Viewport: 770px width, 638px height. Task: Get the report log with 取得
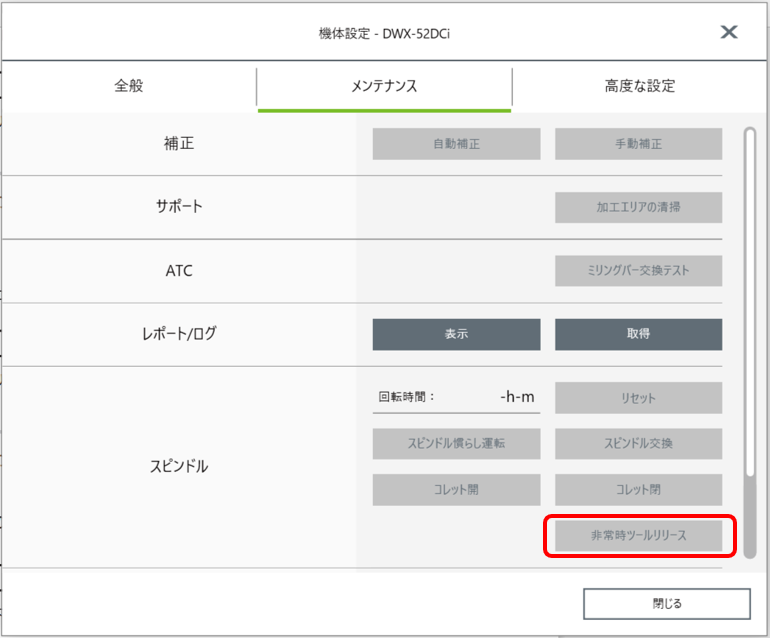pyautogui.click(x=638, y=334)
